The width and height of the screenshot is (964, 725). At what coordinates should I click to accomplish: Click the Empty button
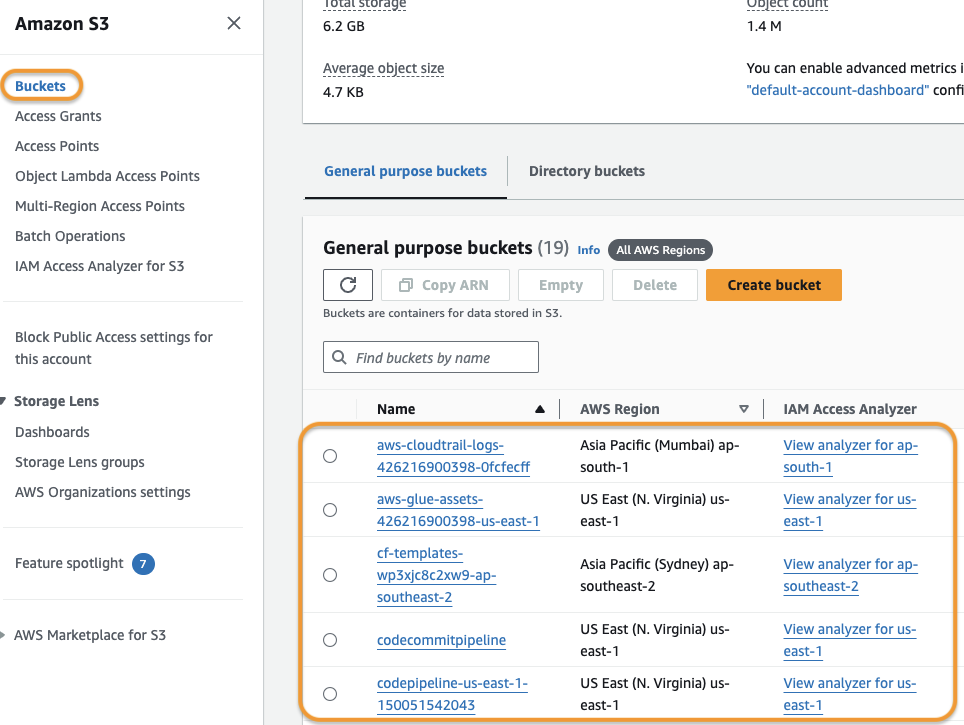click(x=561, y=285)
